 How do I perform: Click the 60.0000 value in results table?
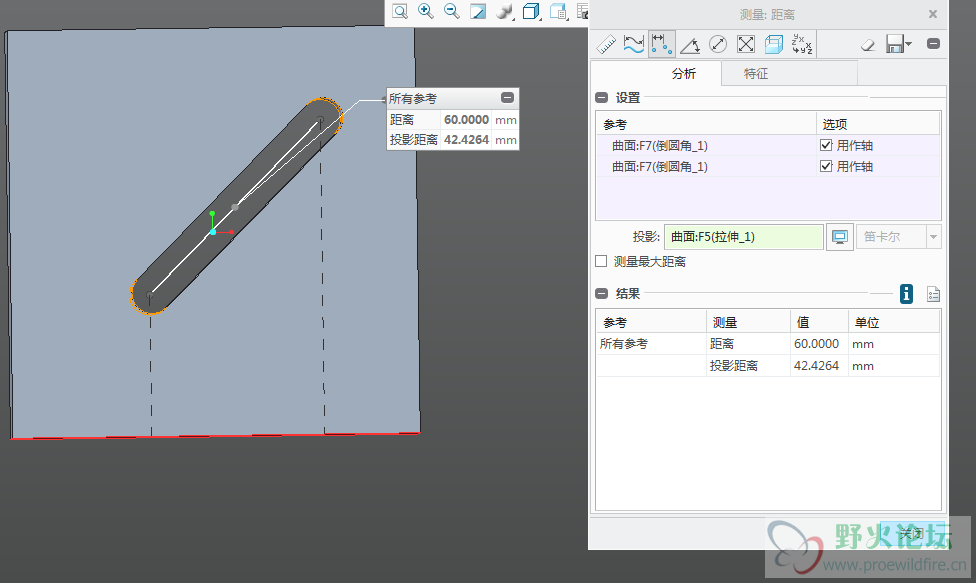pos(817,343)
